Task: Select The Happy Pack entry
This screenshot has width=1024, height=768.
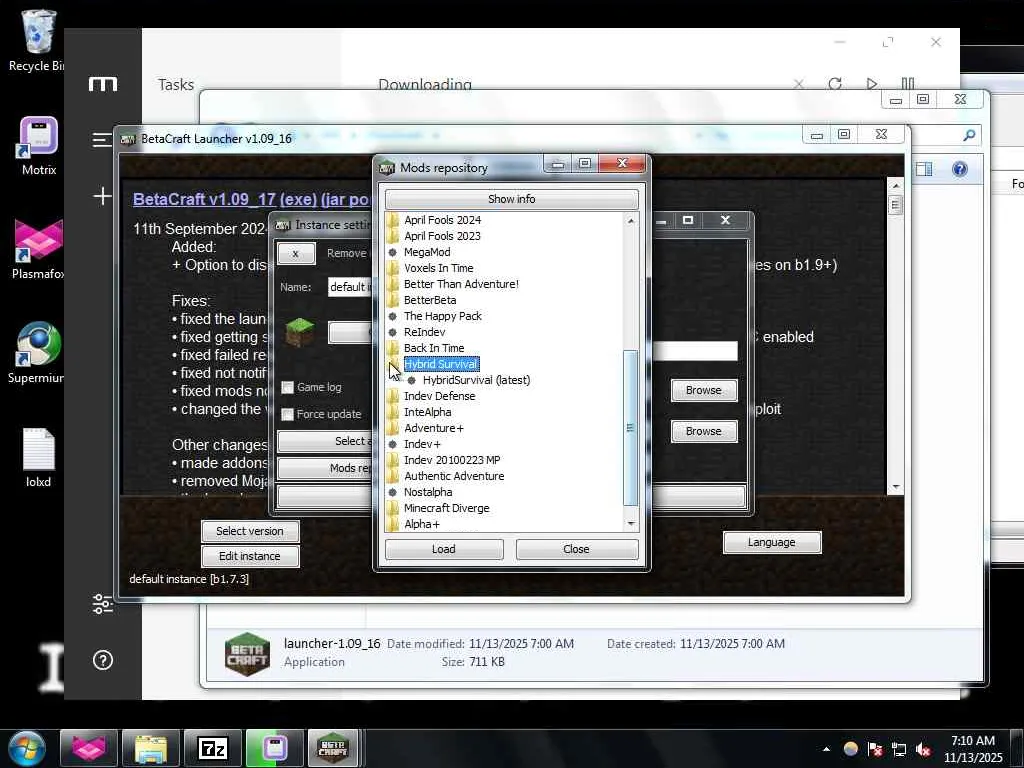Action: point(443,316)
